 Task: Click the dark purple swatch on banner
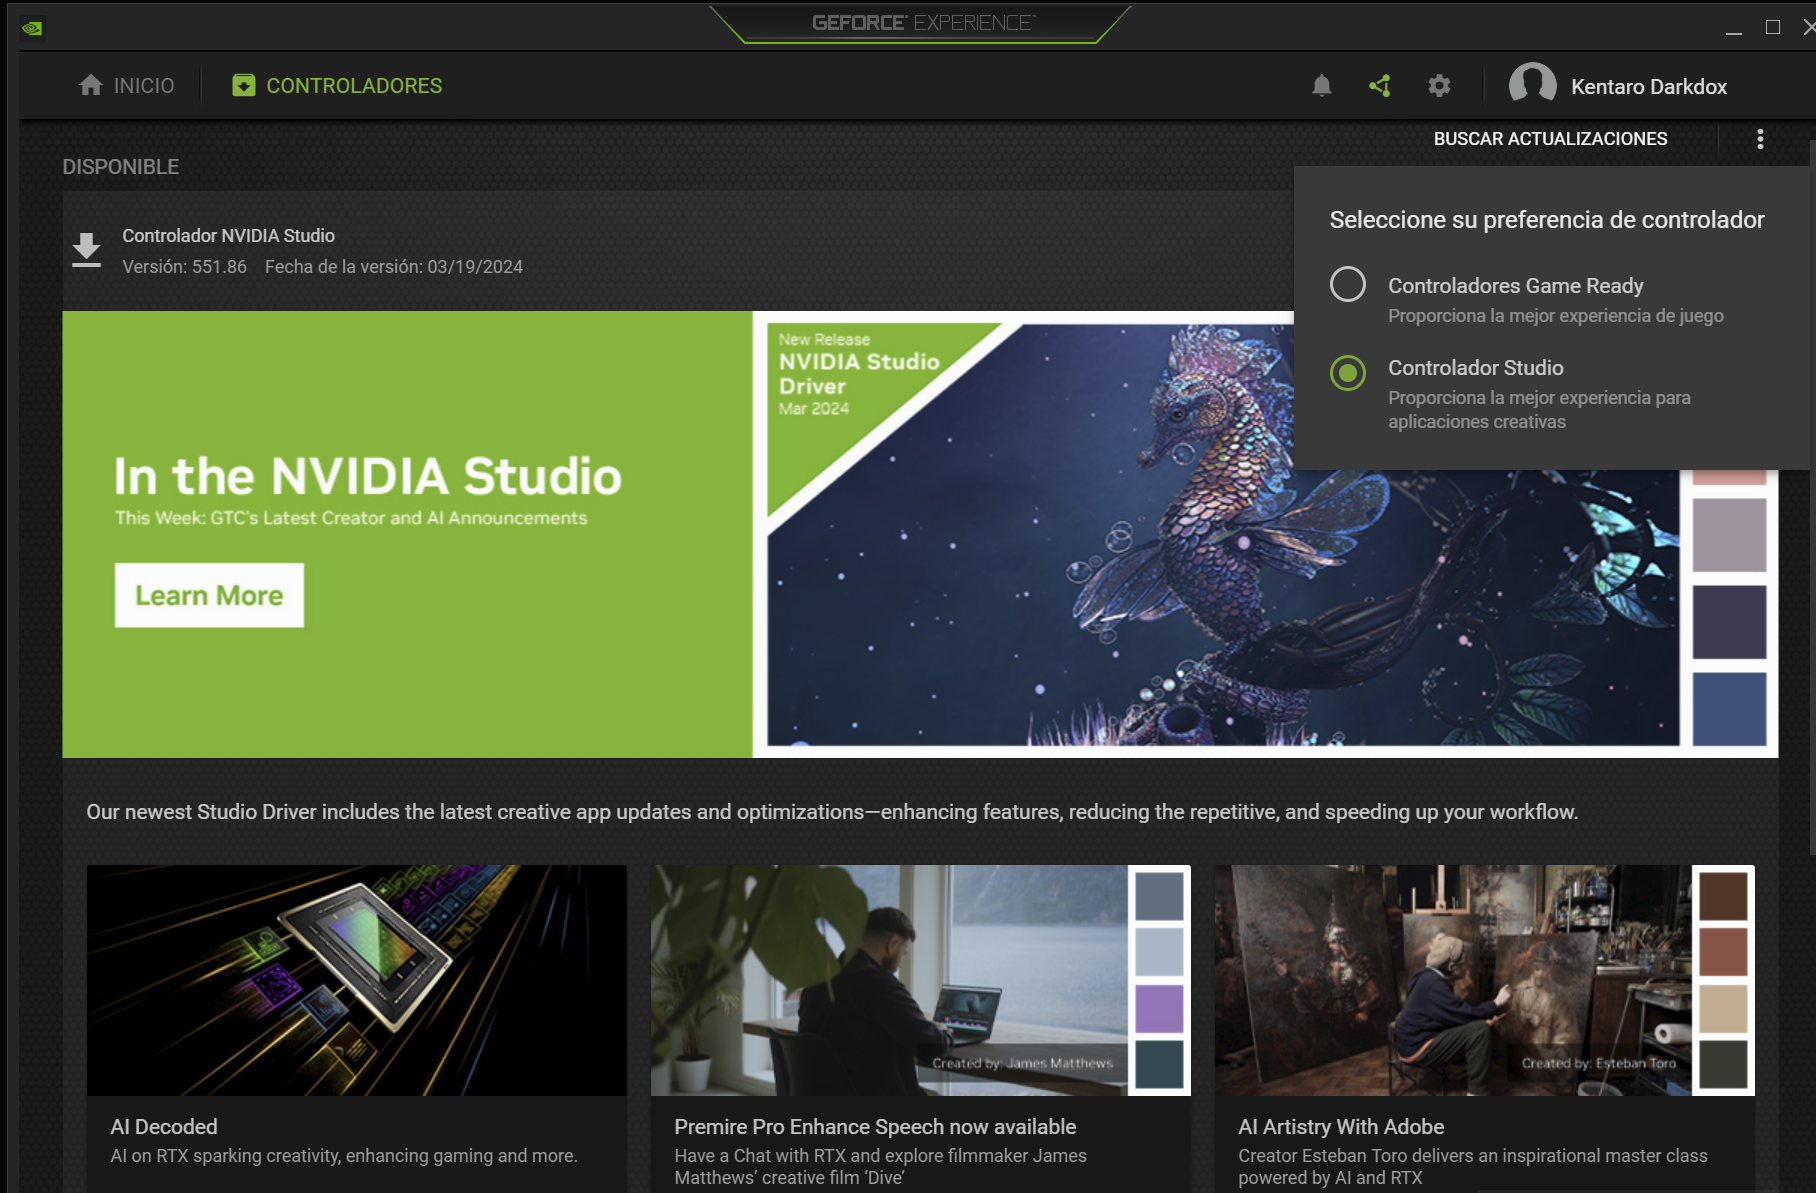tap(1729, 622)
